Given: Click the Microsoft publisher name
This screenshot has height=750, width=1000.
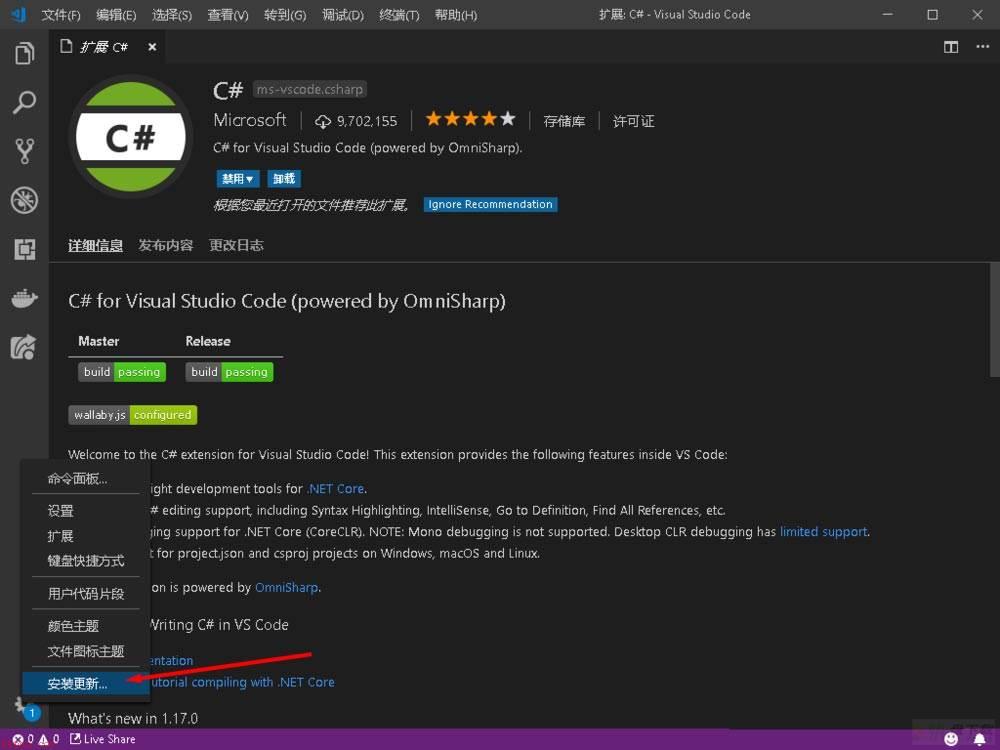Looking at the screenshot, I should 250,120.
